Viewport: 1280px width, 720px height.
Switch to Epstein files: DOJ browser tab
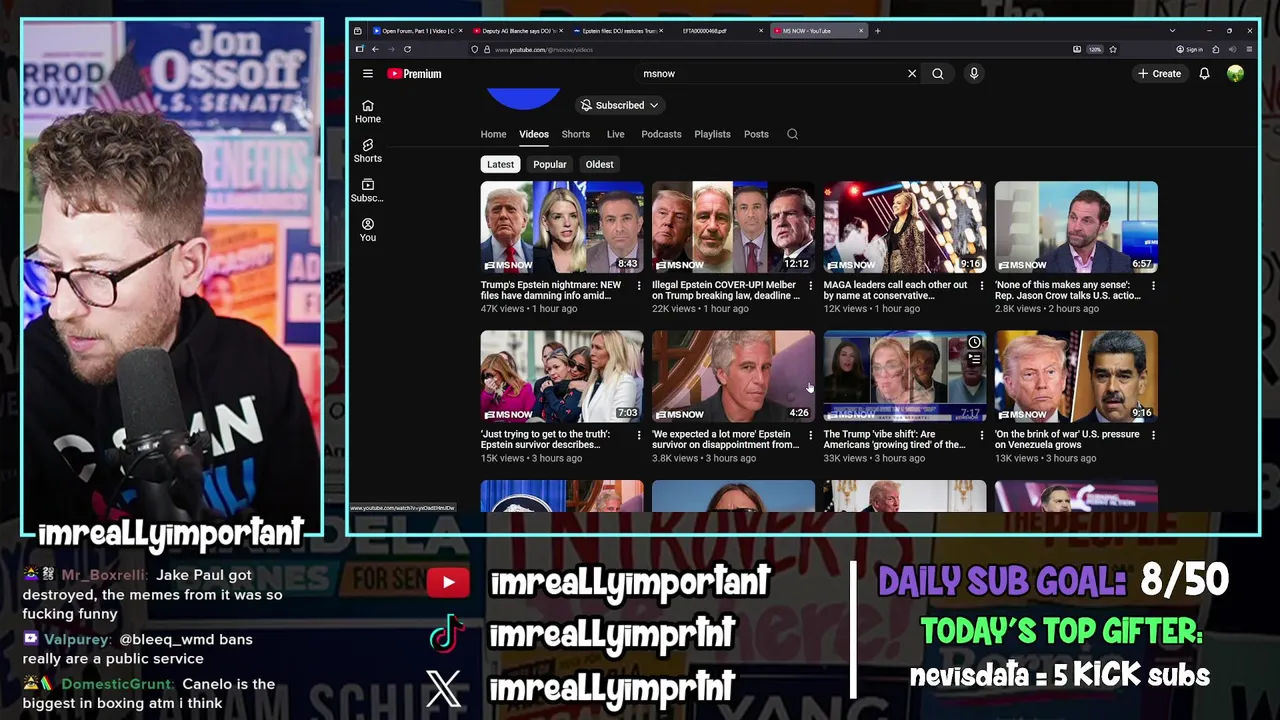(x=617, y=31)
